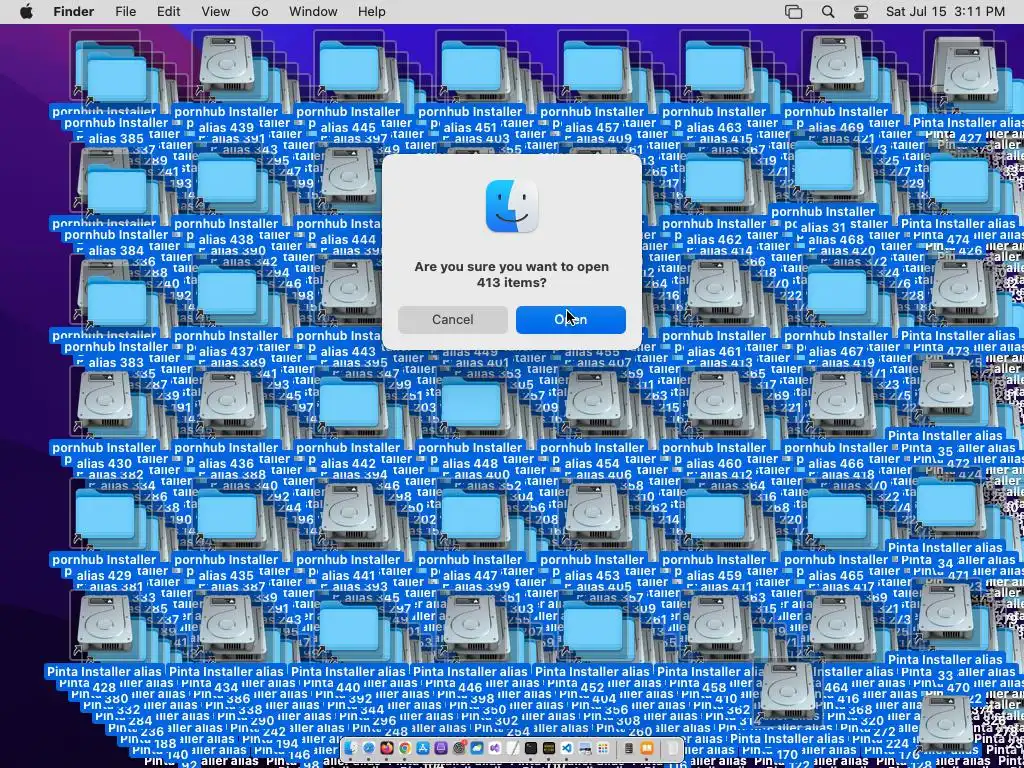
Task: Select the Installer alias 453 disk icon
Action: pos(593,513)
